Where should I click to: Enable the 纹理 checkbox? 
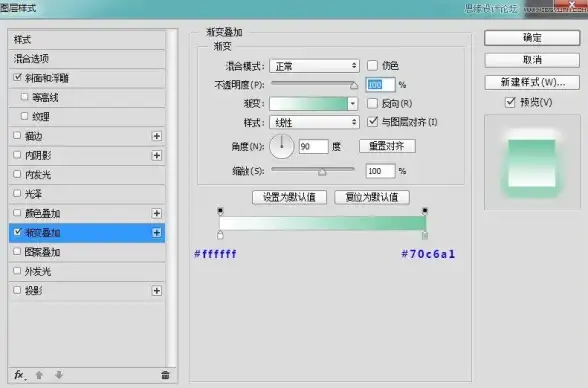(24, 116)
